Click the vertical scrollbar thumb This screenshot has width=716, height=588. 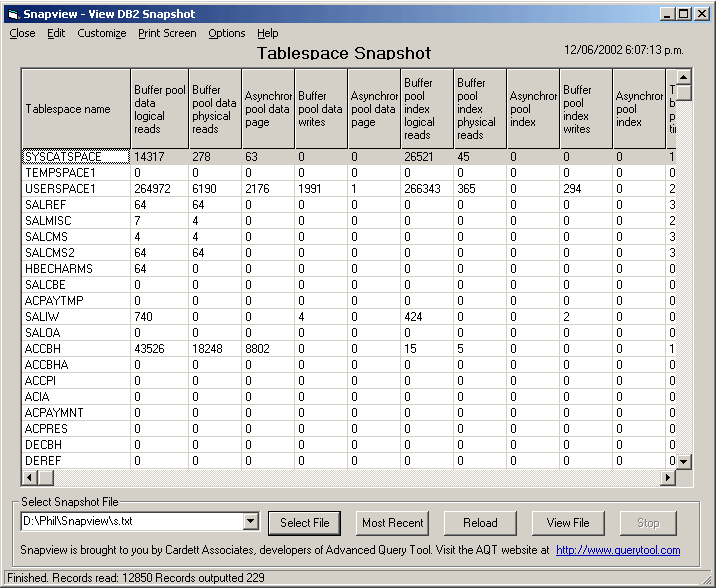(x=684, y=93)
